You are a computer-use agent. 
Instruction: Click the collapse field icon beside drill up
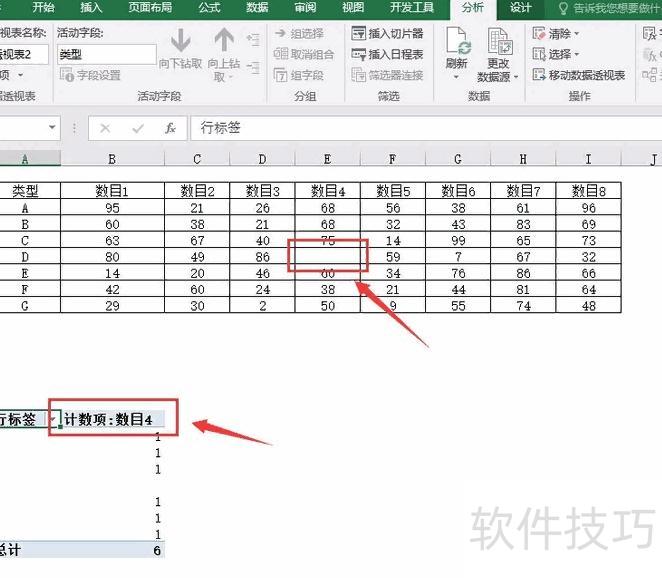pos(253,68)
